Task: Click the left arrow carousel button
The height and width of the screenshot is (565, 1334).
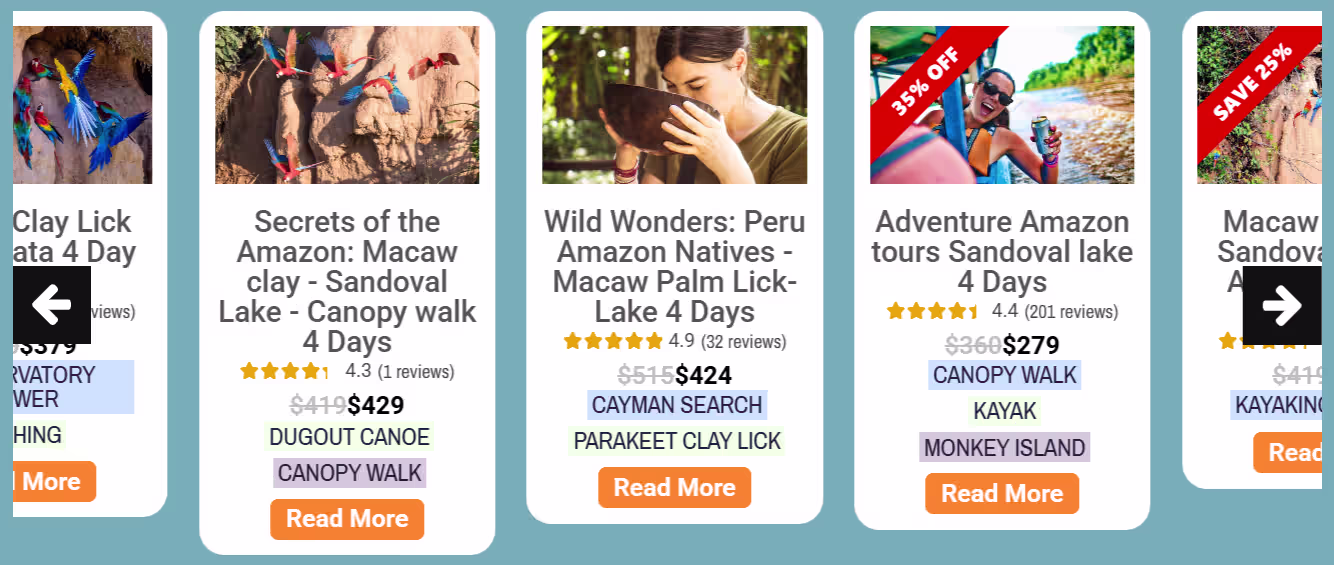Action: click(52, 305)
